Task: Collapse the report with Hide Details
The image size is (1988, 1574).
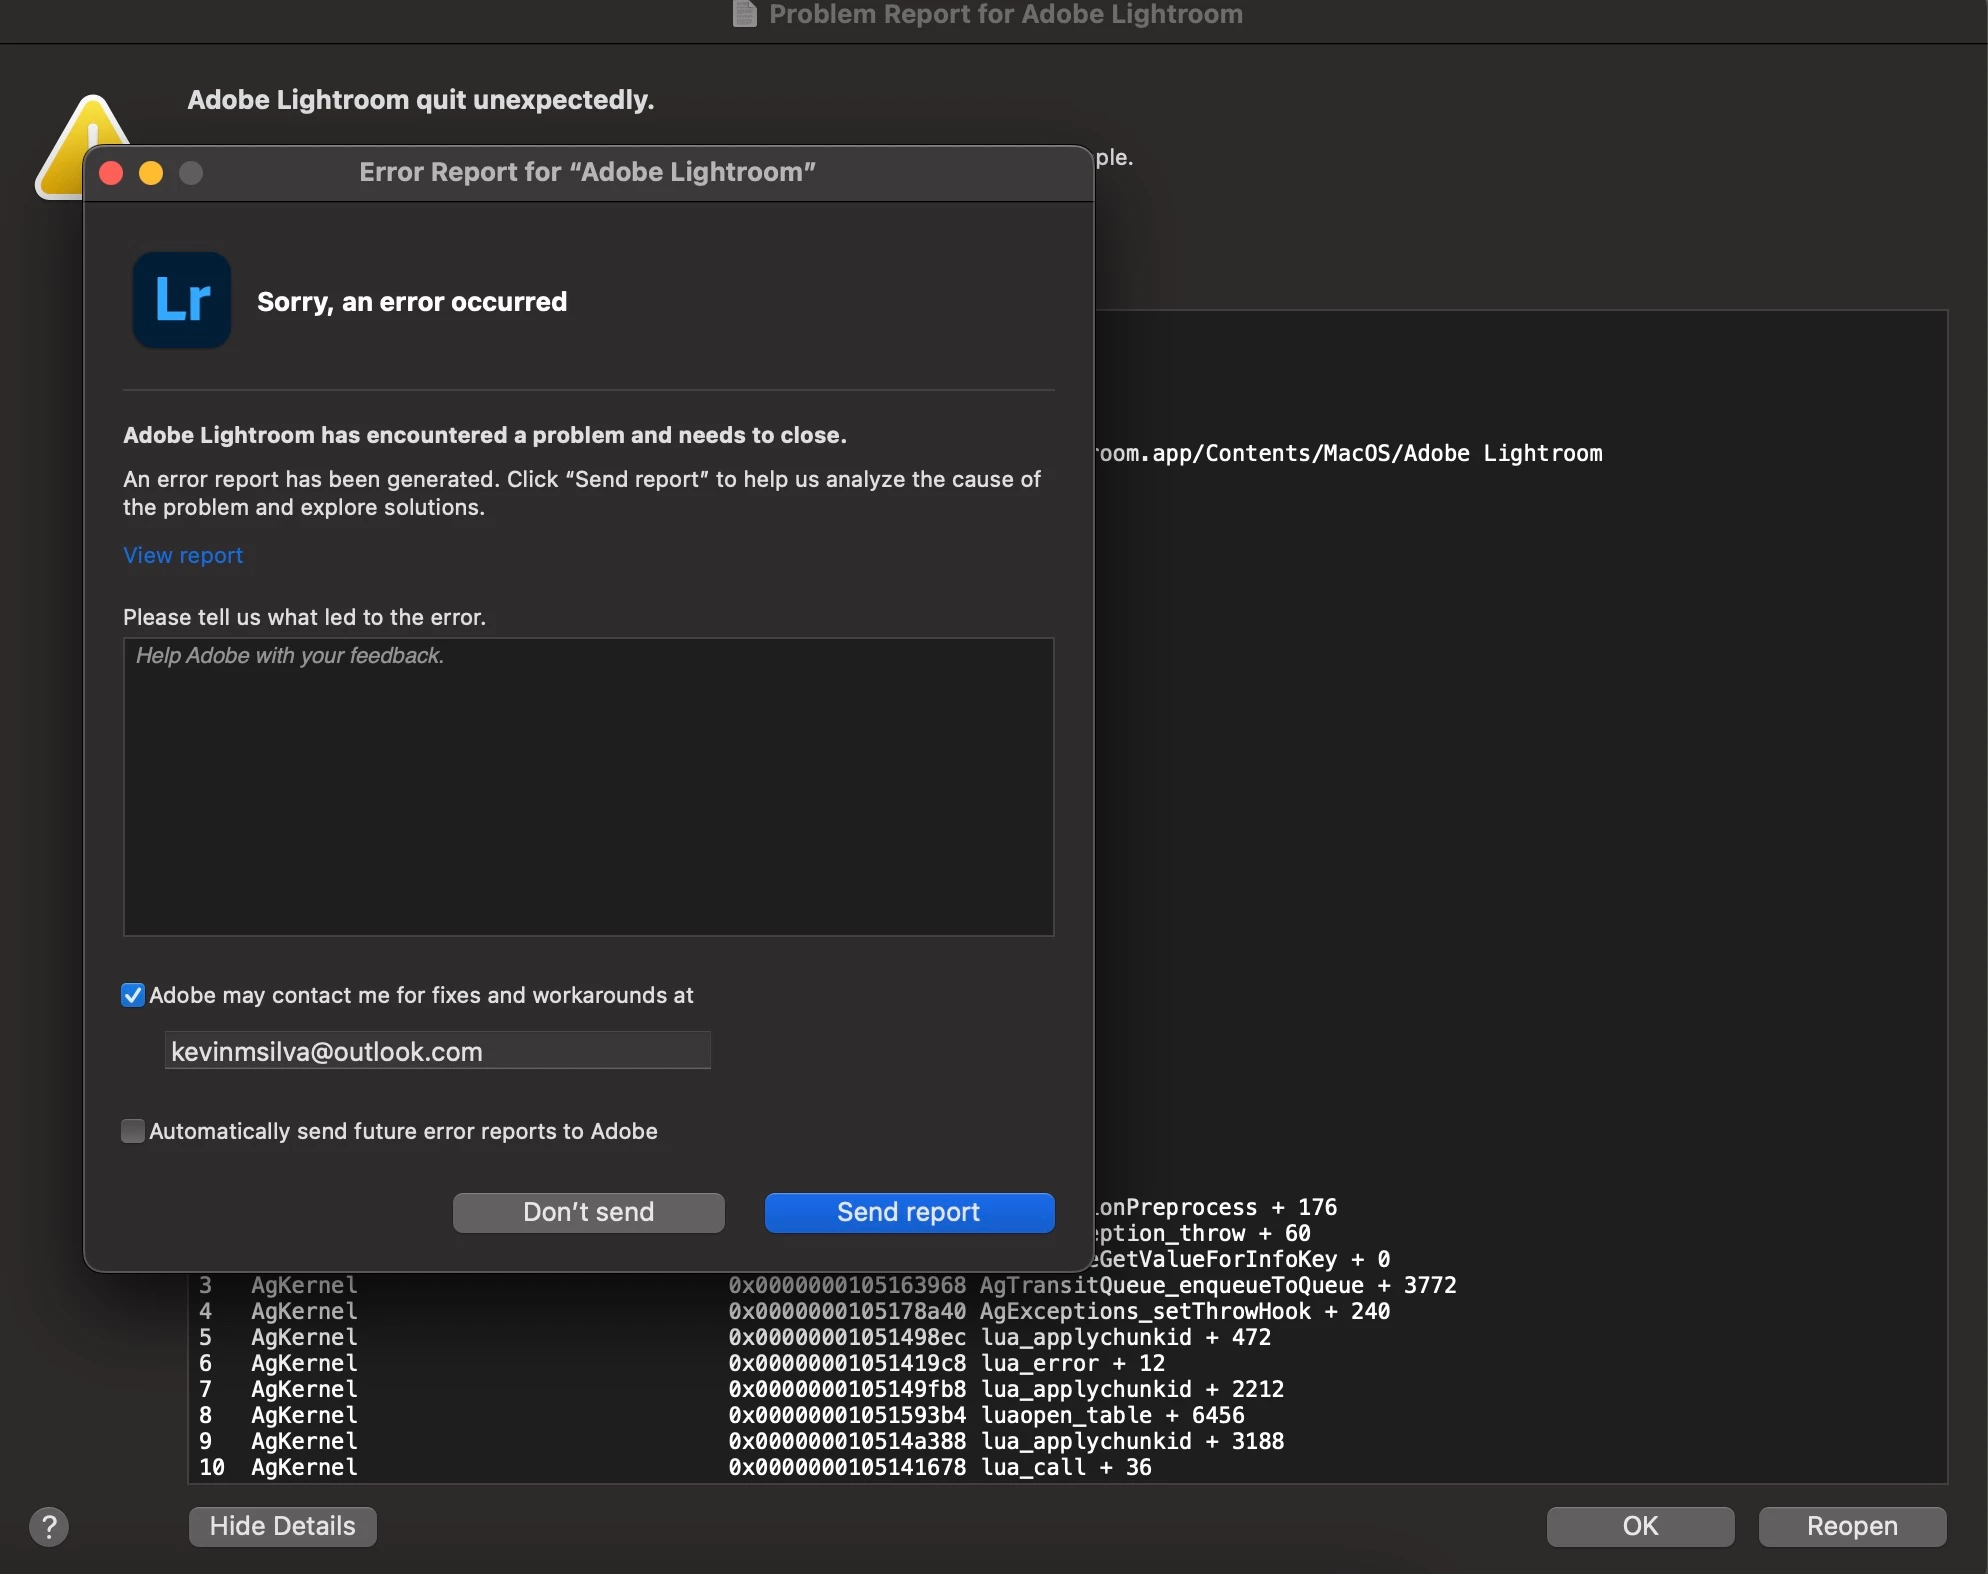Action: (x=282, y=1526)
